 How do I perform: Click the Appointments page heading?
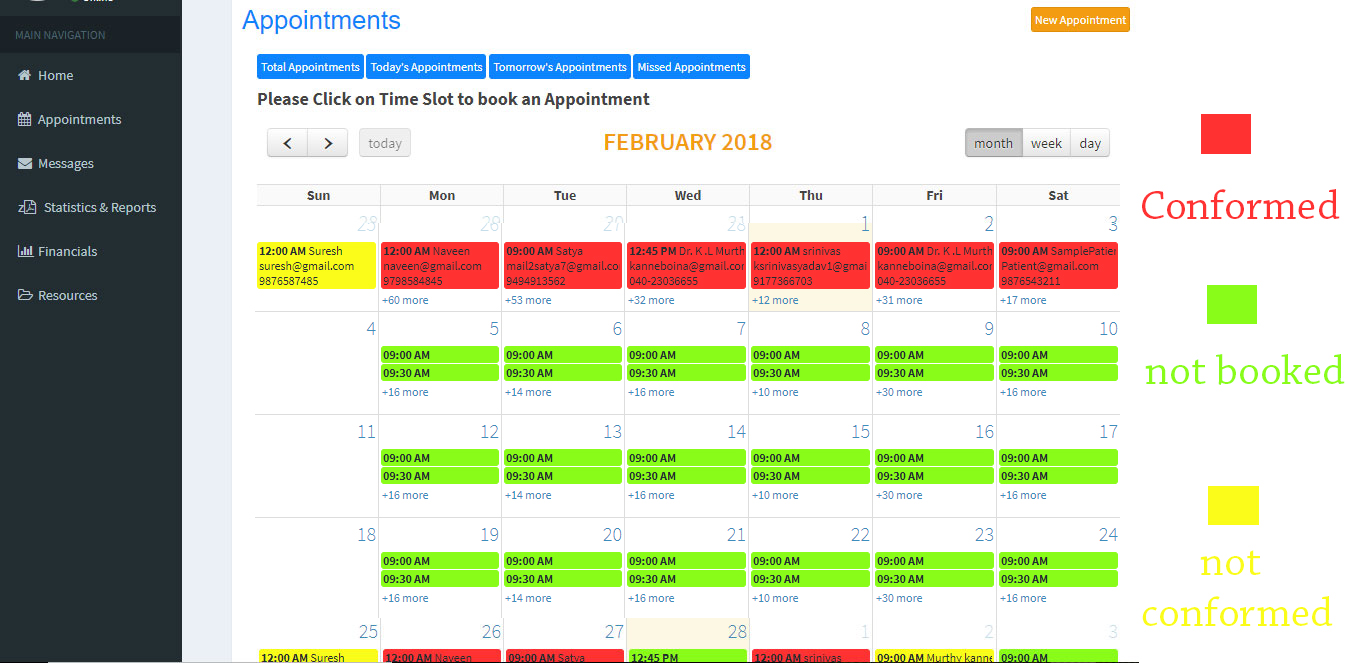(x=321, y=20)
